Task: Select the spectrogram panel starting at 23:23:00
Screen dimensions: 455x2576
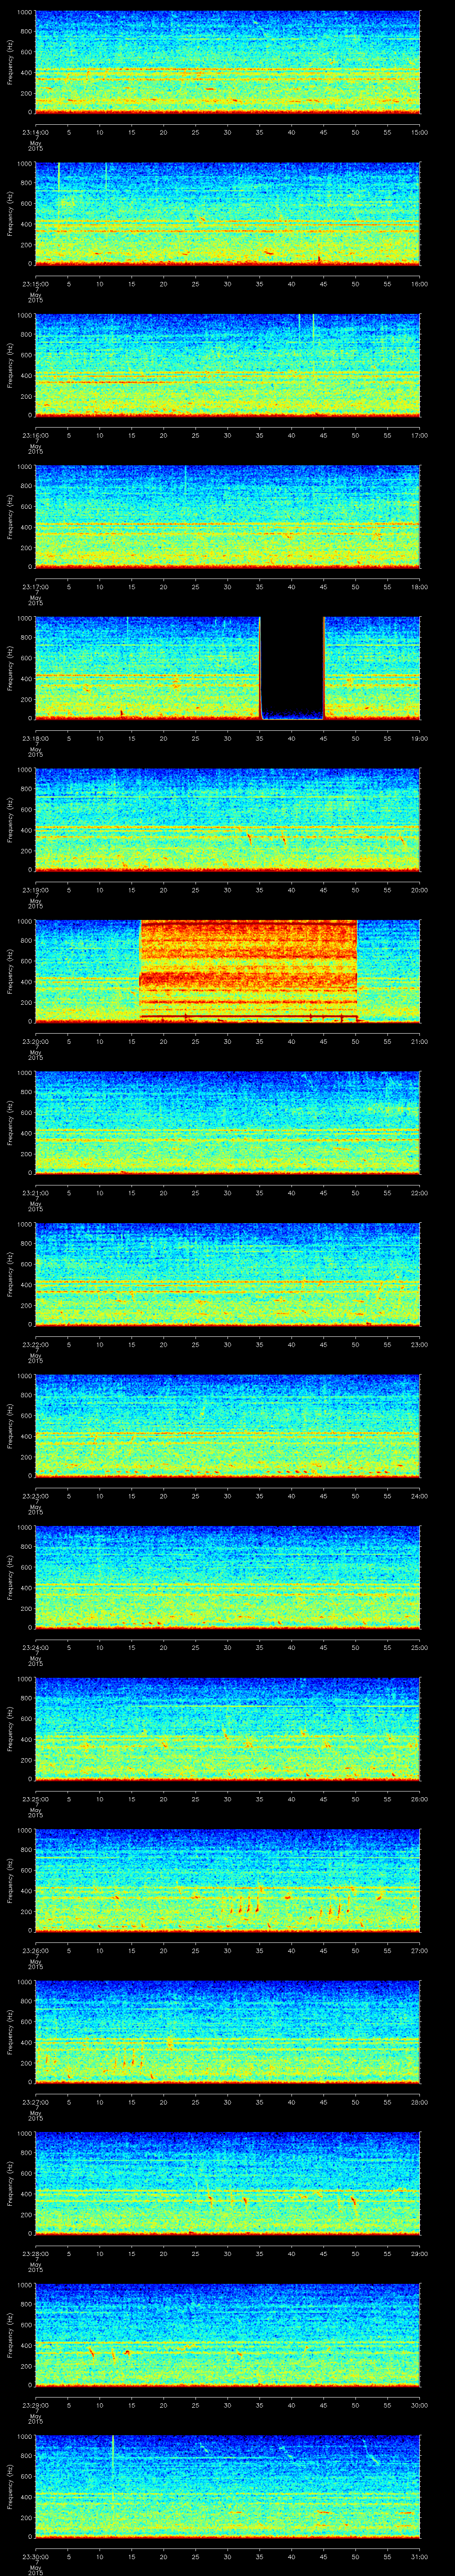Action: [227, 1426]
